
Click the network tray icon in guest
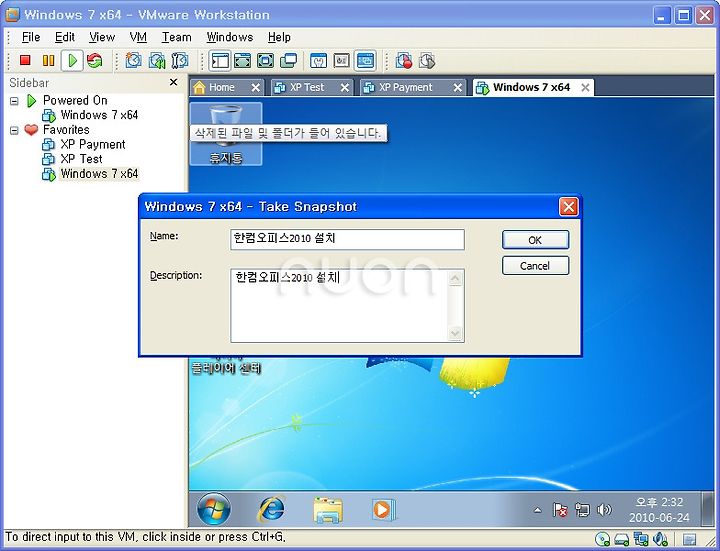[x=582, y=510]
